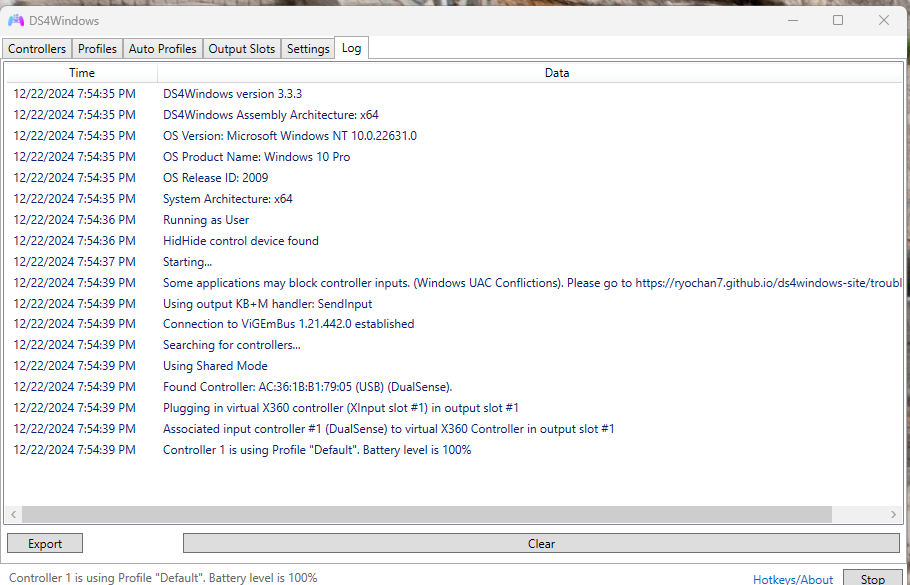The image size is (910, 585).
Task: Select the "Starting..." log row
Action: pos(454,261)
